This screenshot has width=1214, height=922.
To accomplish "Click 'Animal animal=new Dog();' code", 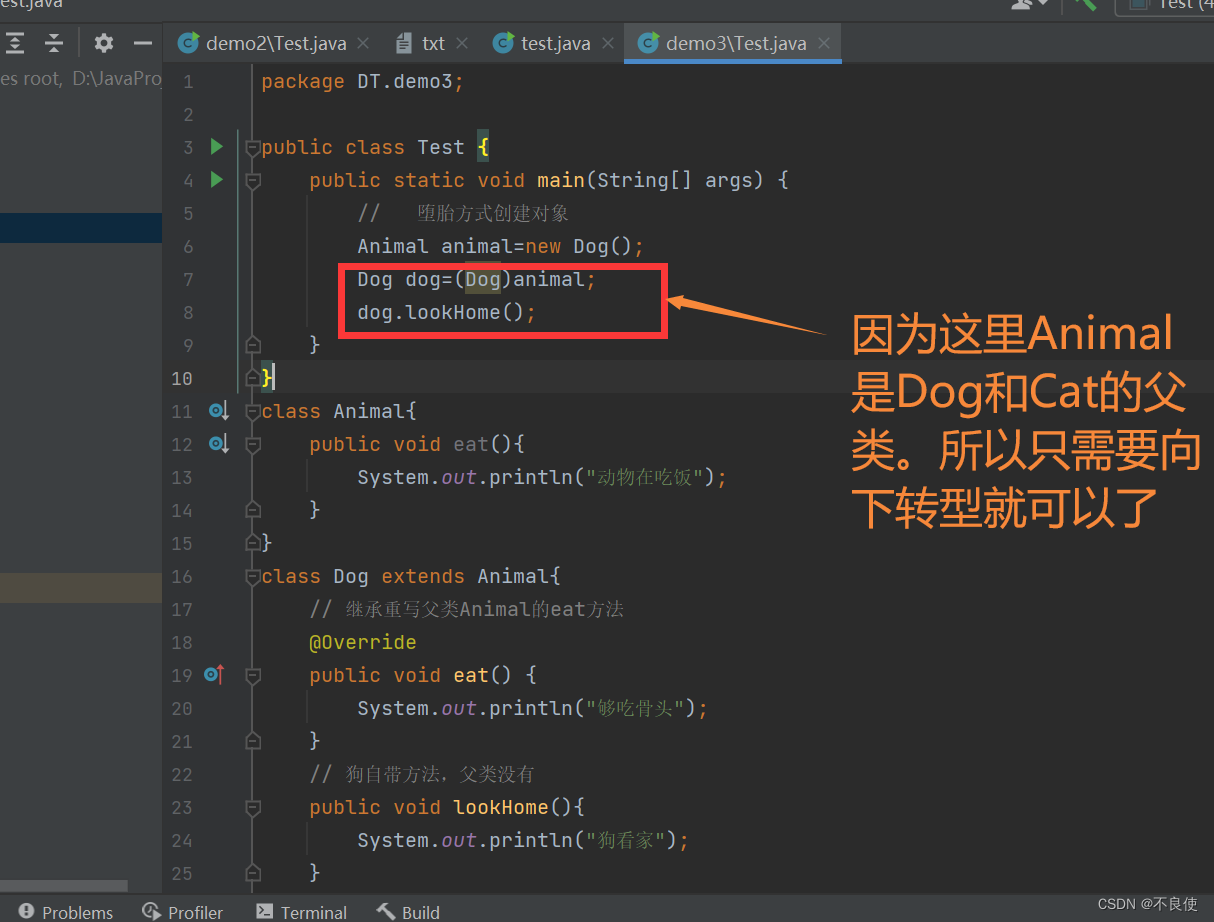I will point(501,247).
